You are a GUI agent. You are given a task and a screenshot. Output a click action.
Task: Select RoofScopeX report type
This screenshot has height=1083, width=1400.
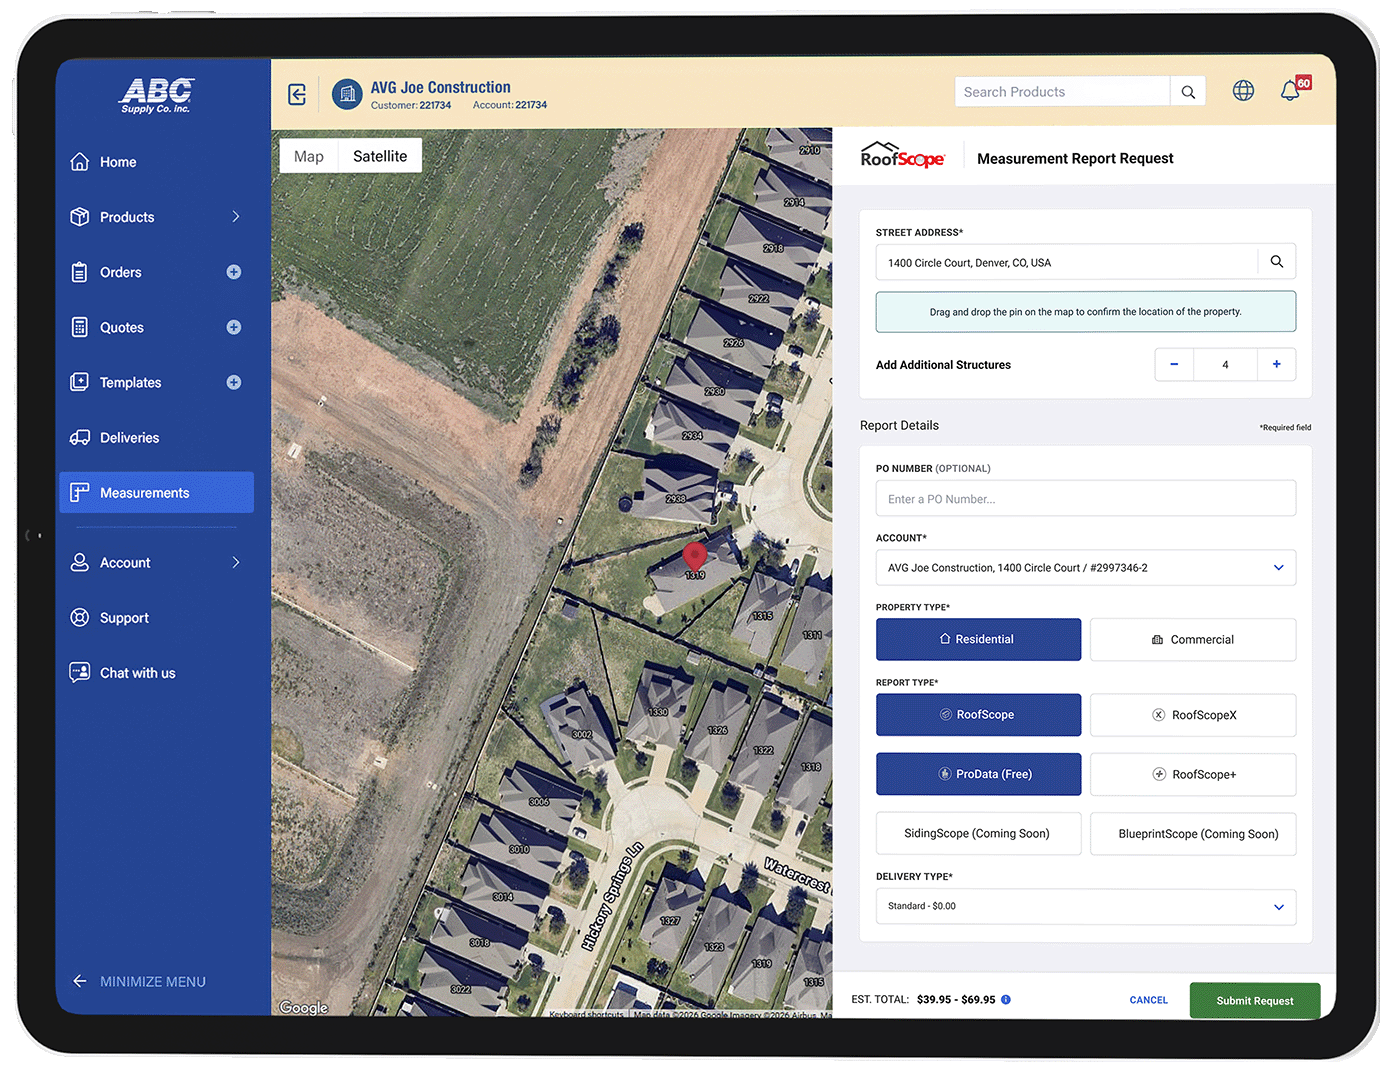(1193, 715)
